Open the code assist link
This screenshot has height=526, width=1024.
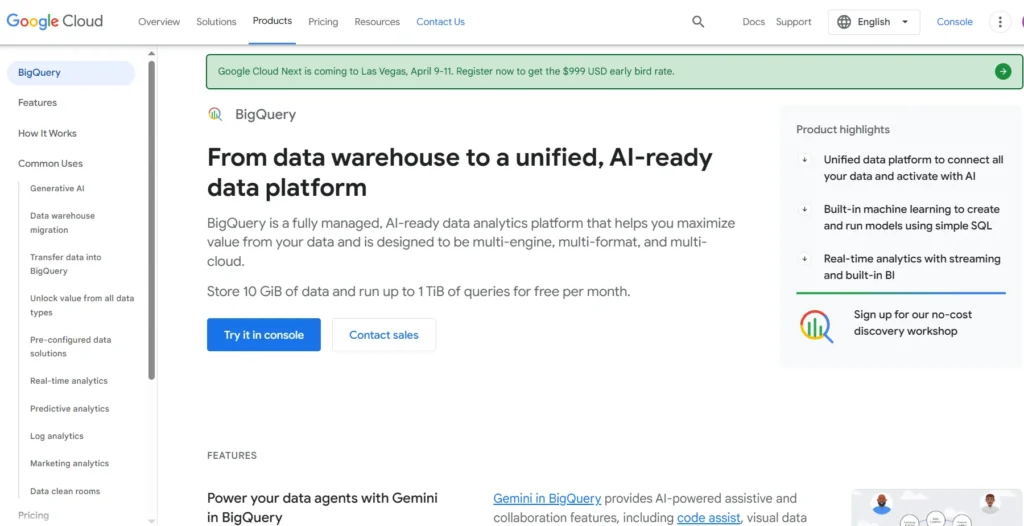click(x=709, y=518)
